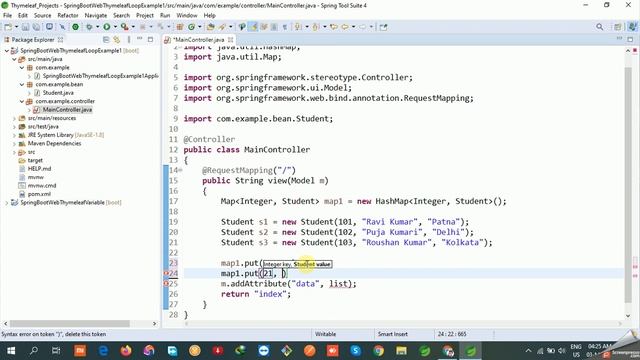Viewport: 640px width, 360px height.
Task: Click the New Java Package icon
Action: coord(180,27)
